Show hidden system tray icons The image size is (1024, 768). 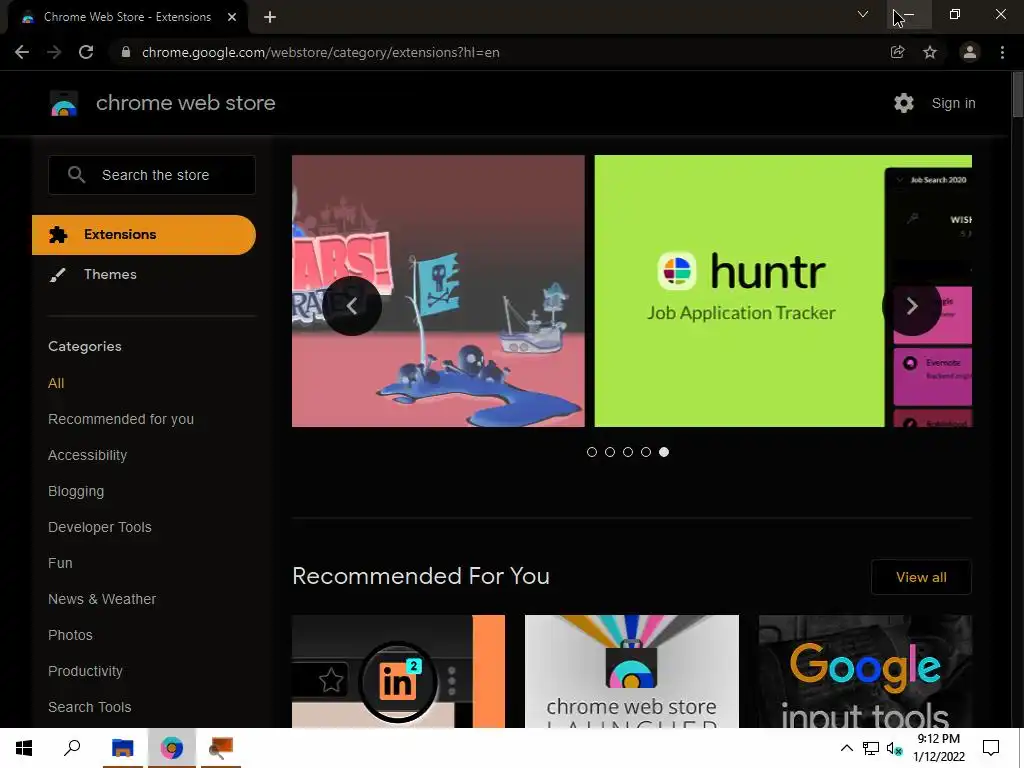(846, 748)
